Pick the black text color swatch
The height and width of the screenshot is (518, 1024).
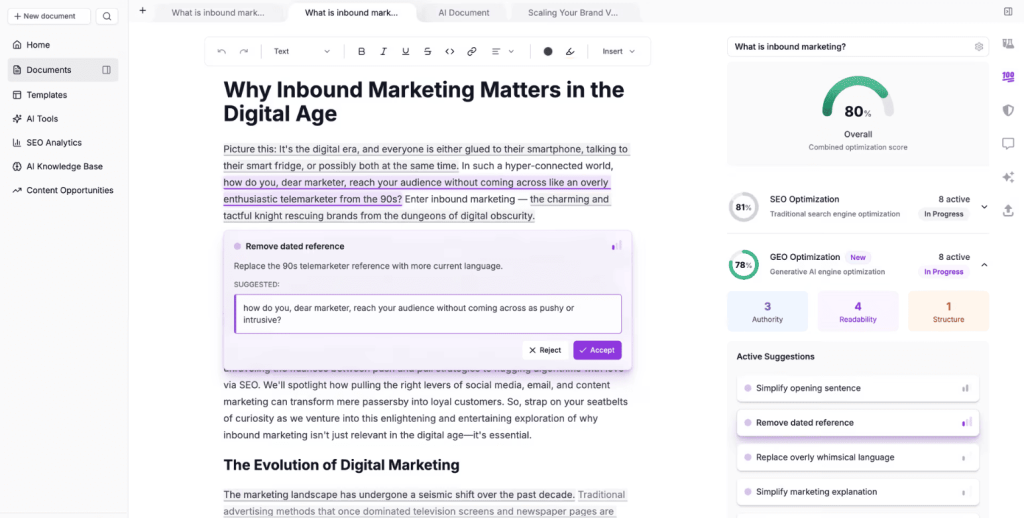pyautogui.click(x=548, y=51)
